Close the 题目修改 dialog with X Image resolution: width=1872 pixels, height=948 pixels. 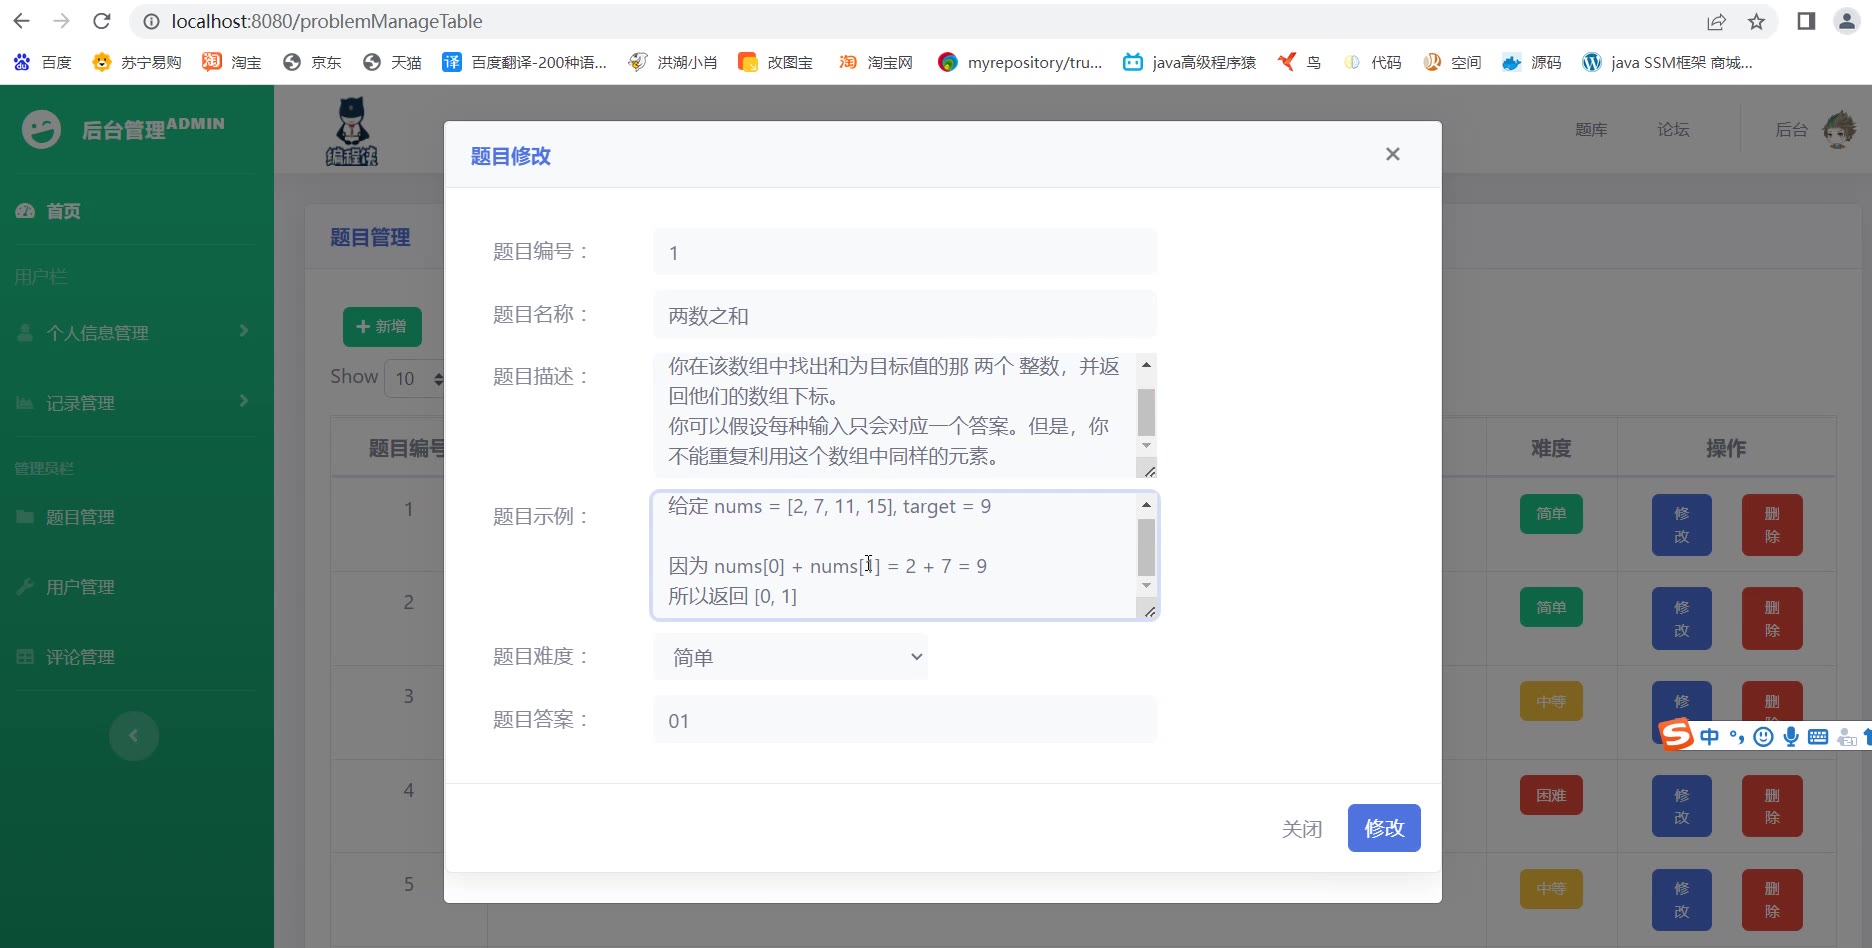1392,154
